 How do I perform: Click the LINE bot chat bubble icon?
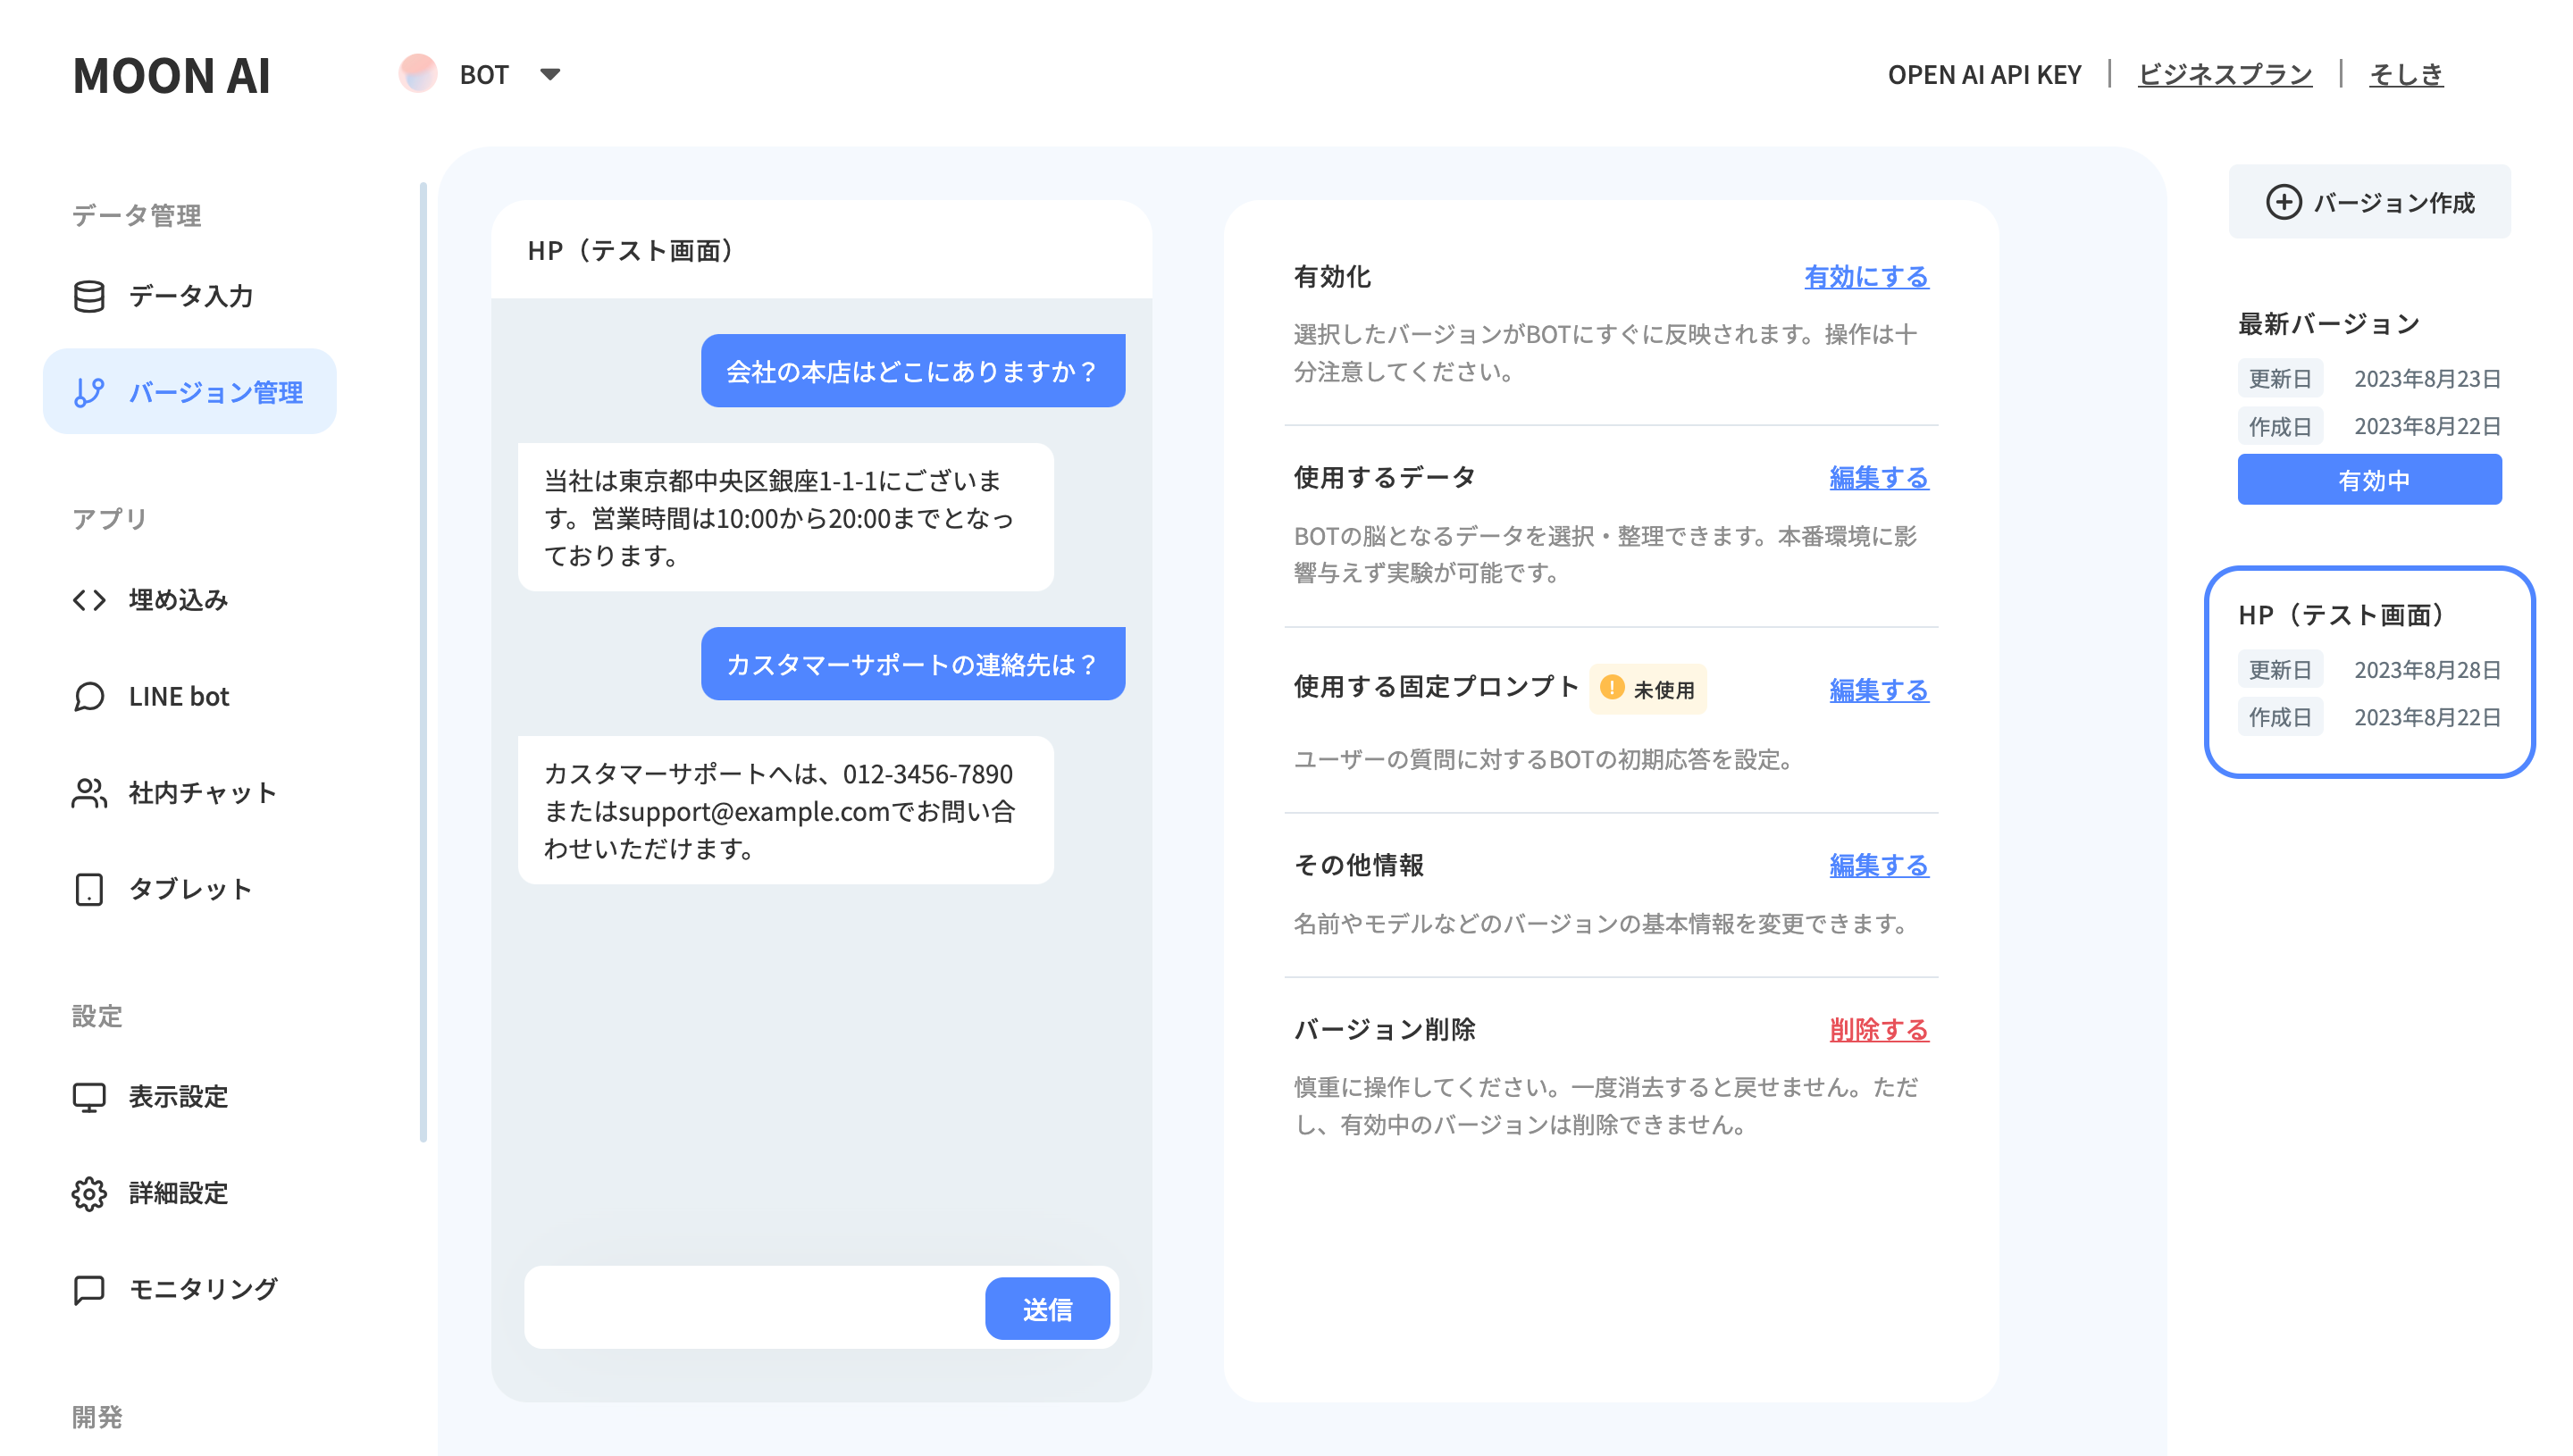click(x=89, y=696)
